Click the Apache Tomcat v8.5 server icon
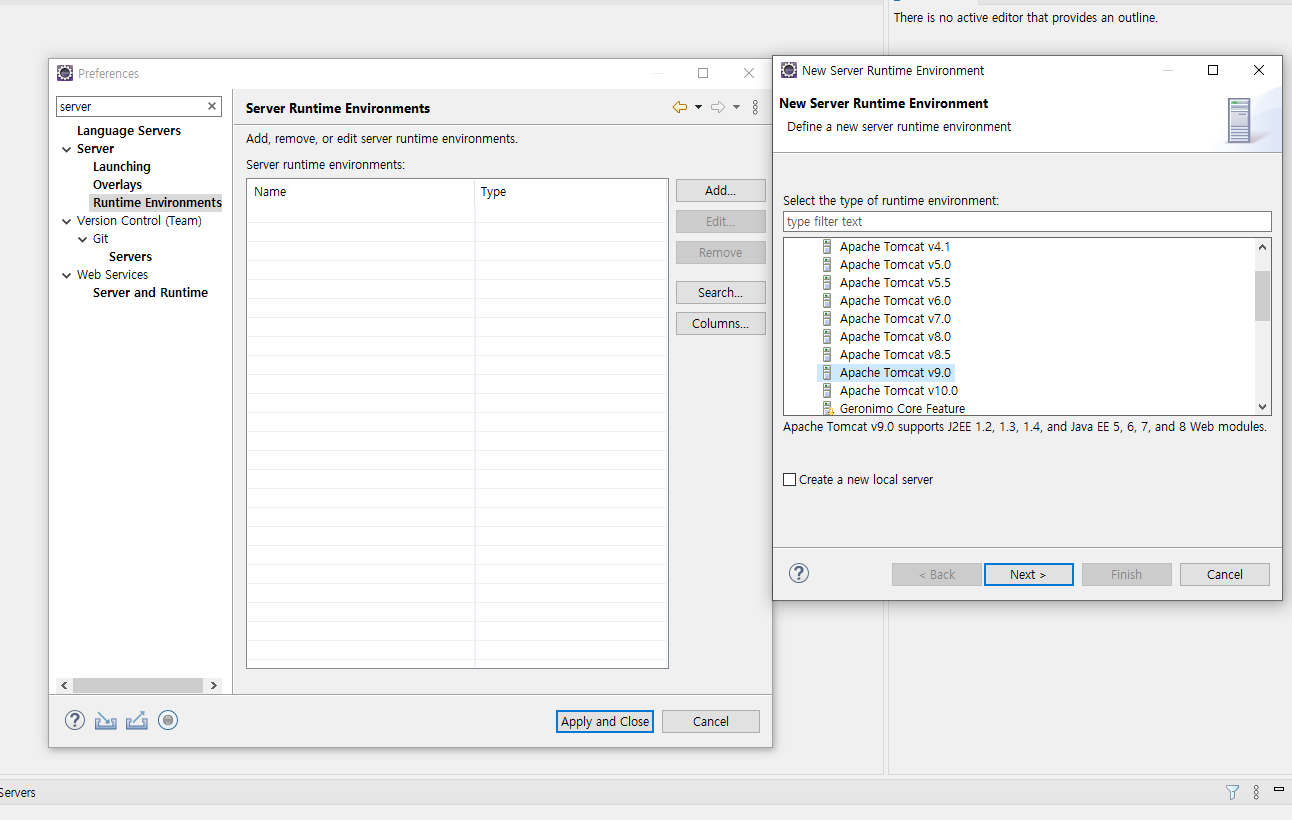The height and width of the screenshot is (820, 1292). point(827,355)
